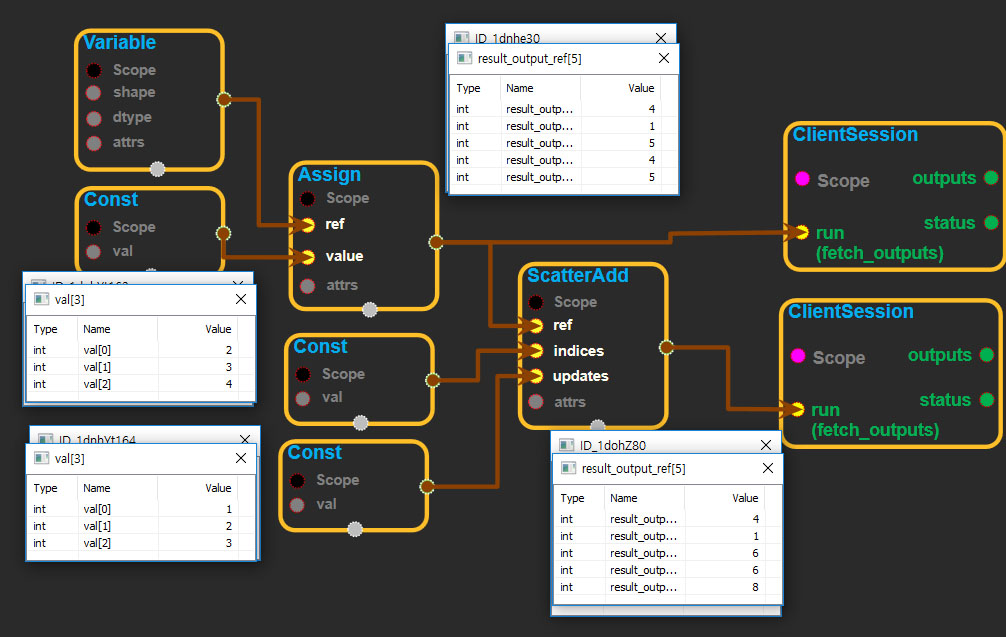
Task: Click the attrs port on ScatterAdd node
Action: click(x=536, y=402)
